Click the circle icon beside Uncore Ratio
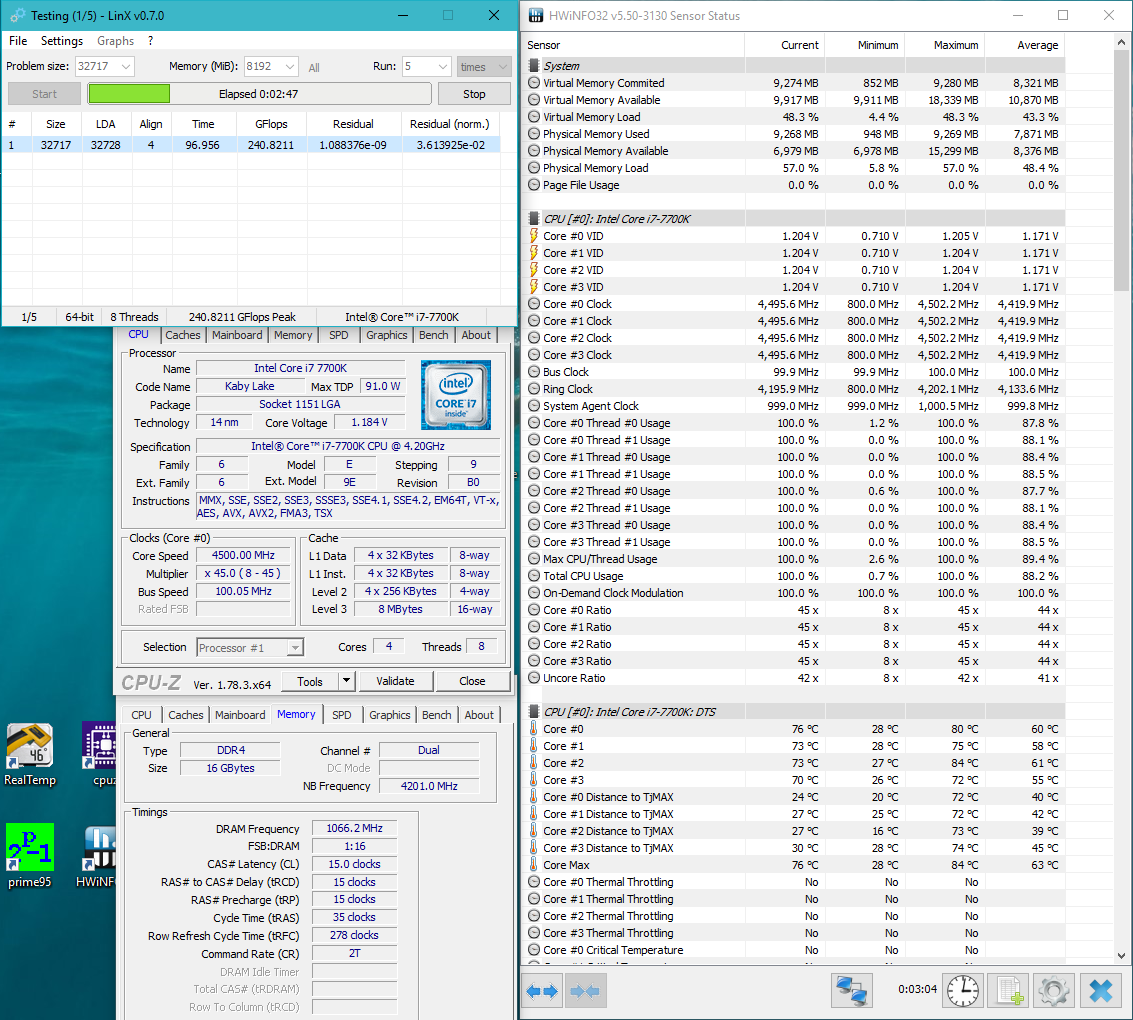Screen dimensions: 1133x1020 pos(534,678)
